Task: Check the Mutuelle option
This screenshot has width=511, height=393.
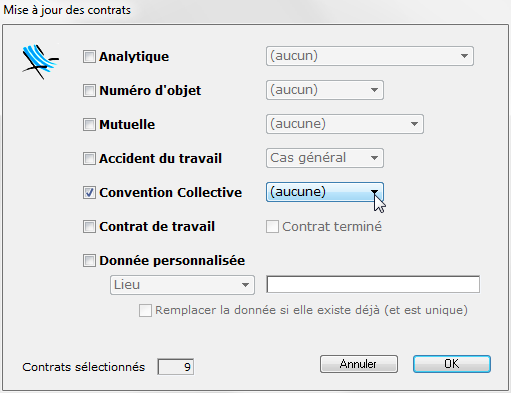Action: pos(89,124)
